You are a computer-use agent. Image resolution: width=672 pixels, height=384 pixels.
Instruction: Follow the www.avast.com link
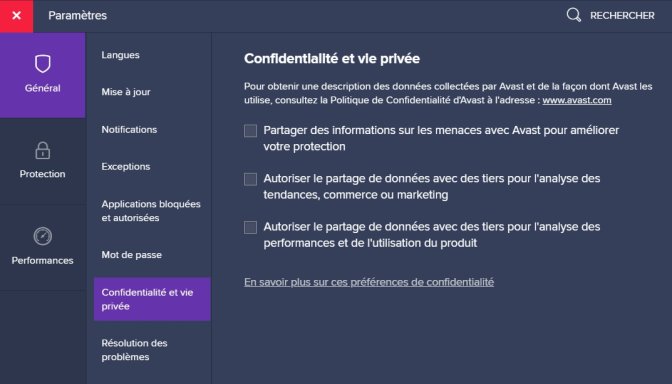pos(577,100)
